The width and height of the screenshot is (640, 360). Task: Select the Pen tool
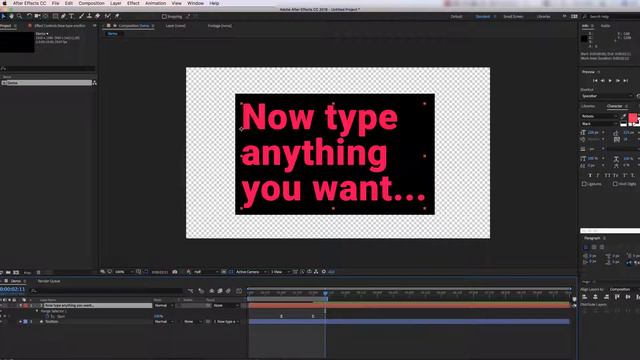63,16
